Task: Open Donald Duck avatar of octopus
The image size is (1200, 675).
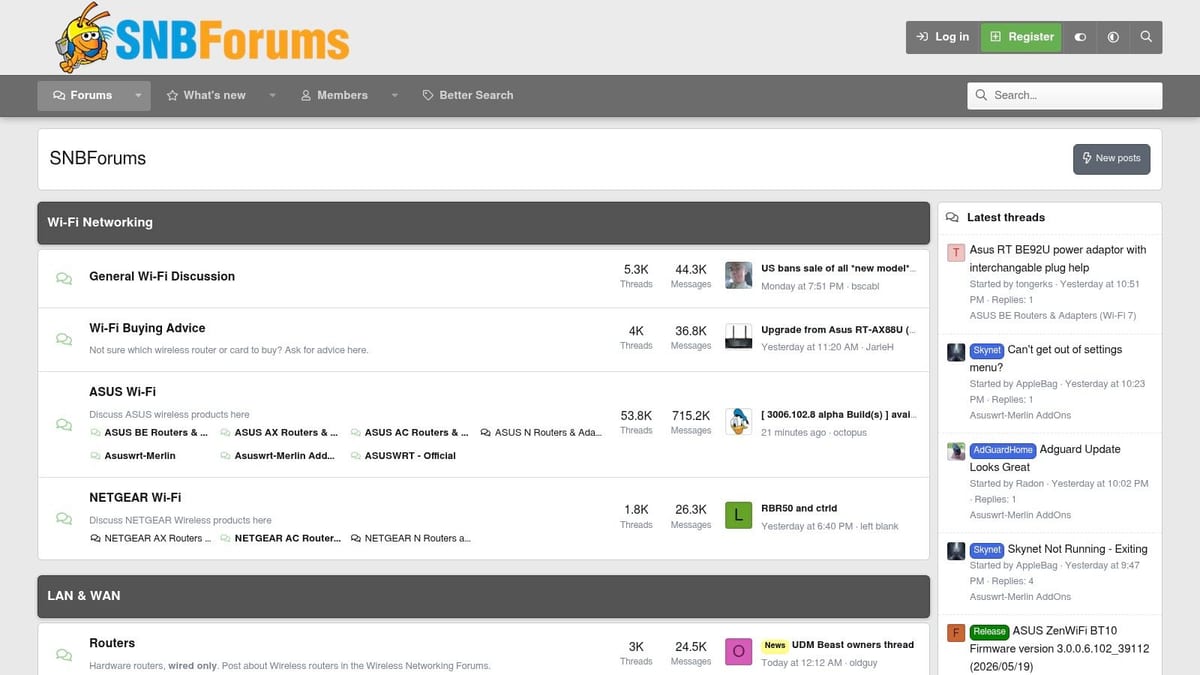Action: tap(738, 422)
